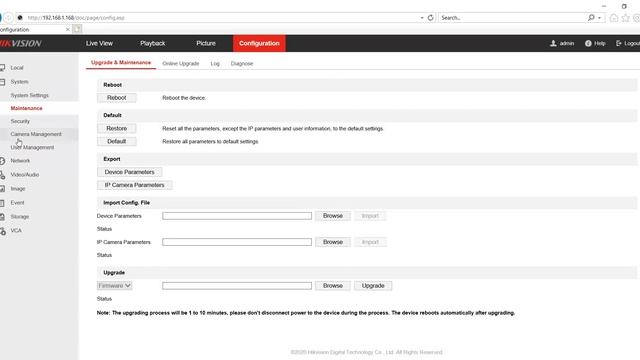Screen dimensions: 640x360
Task: Open Camera Management in sidebar
Action: click(36, 134)
